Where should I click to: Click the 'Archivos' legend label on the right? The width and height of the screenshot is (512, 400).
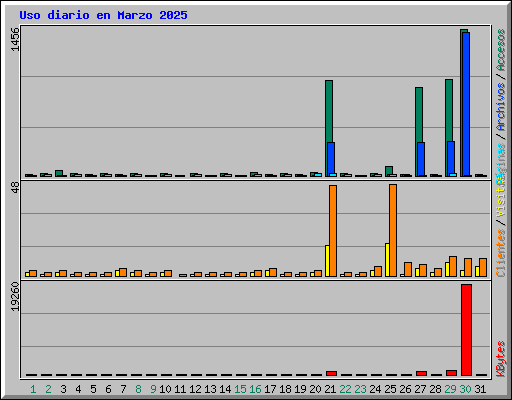(x=501, y=107)
